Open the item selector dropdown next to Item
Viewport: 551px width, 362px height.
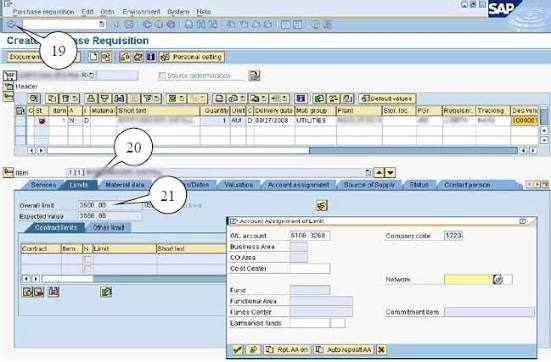(368, 172)
